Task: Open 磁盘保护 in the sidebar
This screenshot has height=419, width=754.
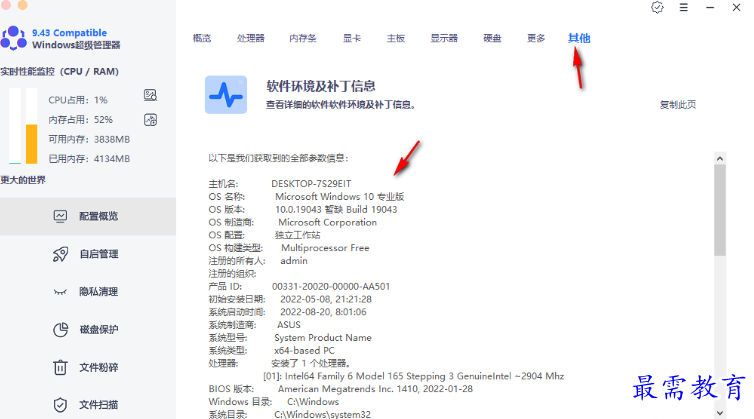Action: [88, 330]
